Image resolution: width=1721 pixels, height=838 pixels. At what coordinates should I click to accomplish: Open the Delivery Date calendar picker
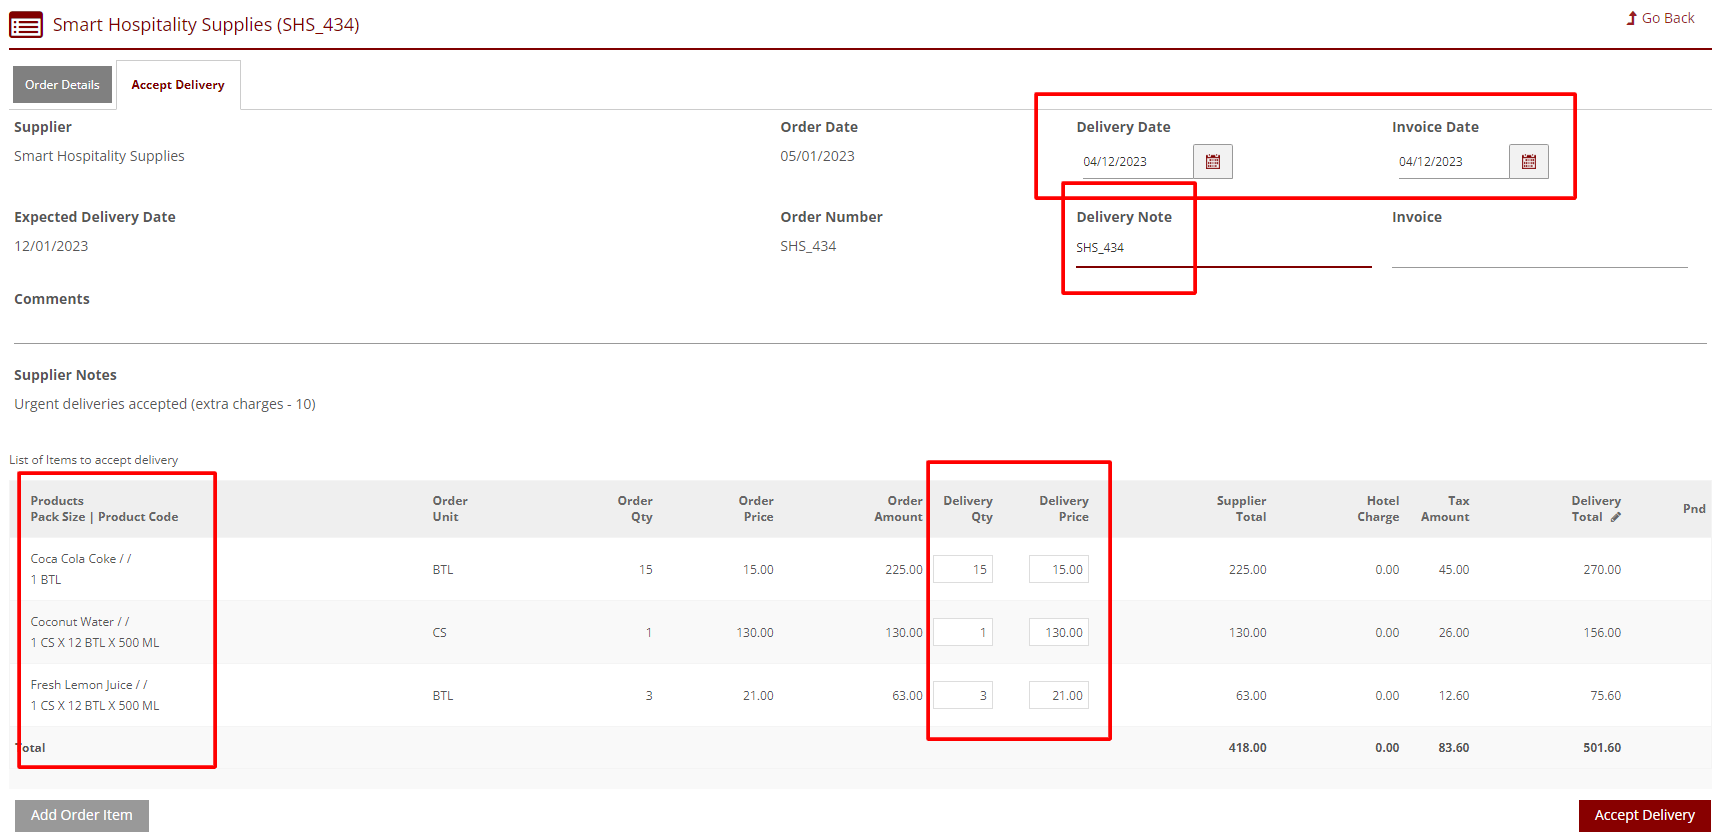(1212, 162)
